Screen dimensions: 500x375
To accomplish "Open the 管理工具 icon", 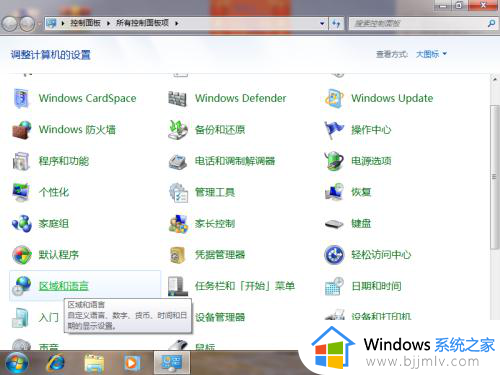I will click(x=178, y=193).
